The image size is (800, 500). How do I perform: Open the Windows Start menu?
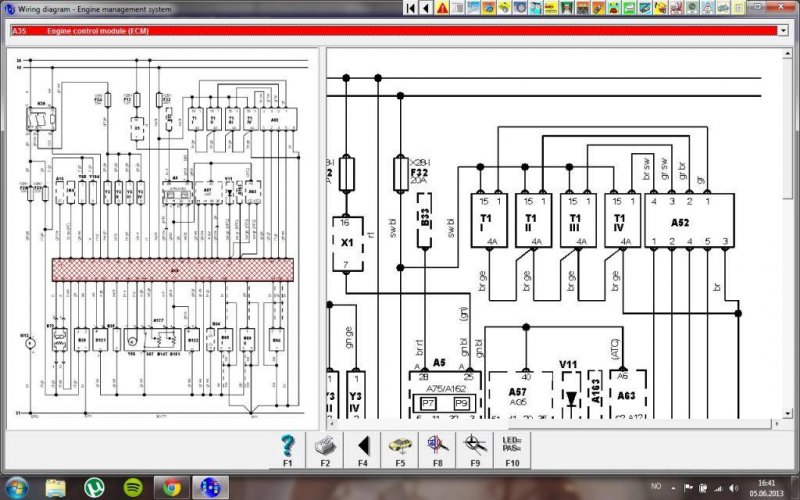pyautogui.click(x=17, y=487)
